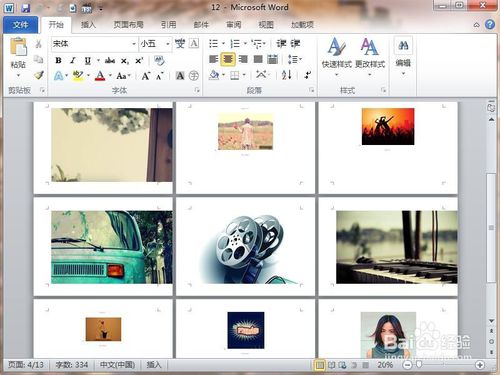The height and width of the screenshot is (375, 500).
Task: Toggle Character Shading icon
Action: 180,76
